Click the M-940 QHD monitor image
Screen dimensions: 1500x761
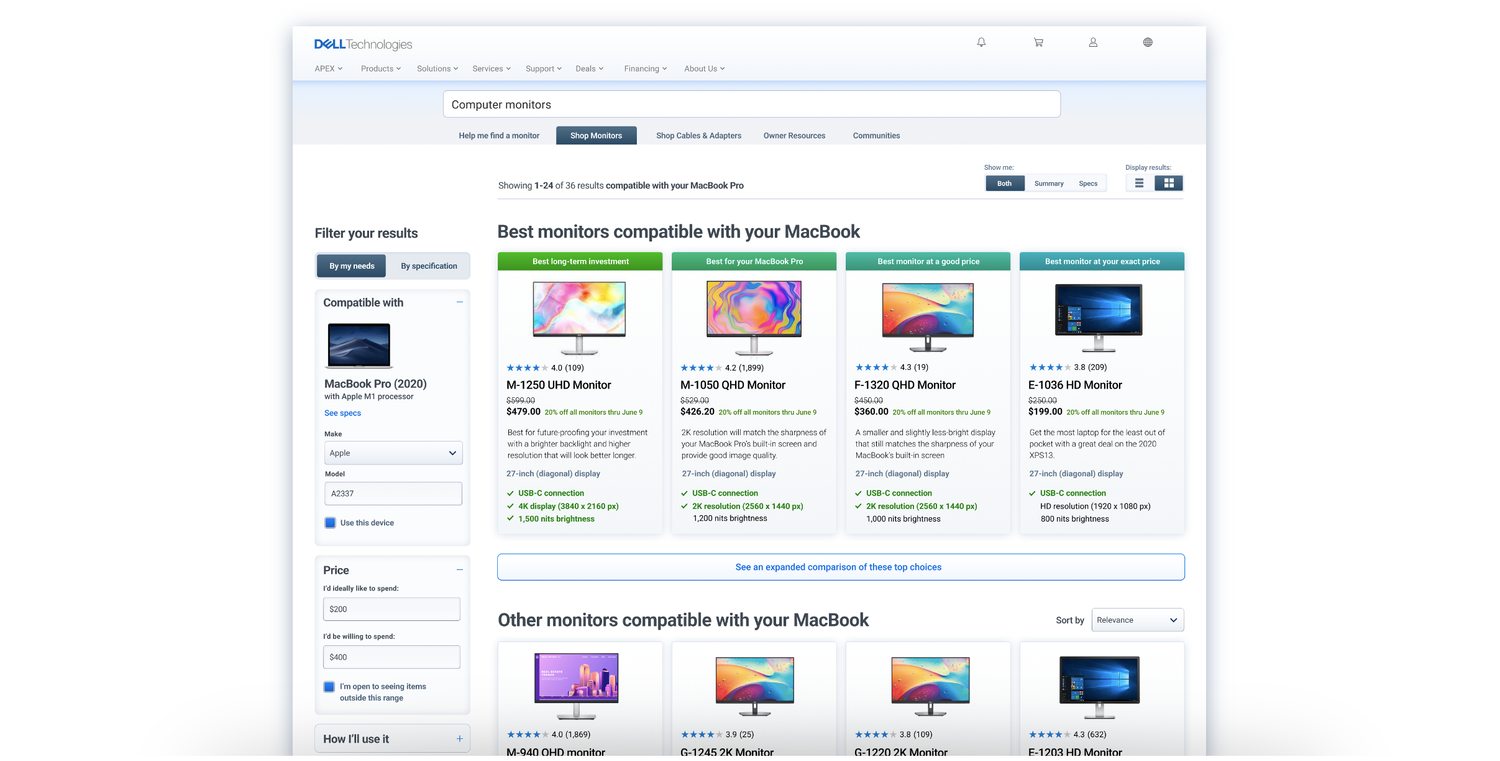pyautogui.click(x=576, y=686)
